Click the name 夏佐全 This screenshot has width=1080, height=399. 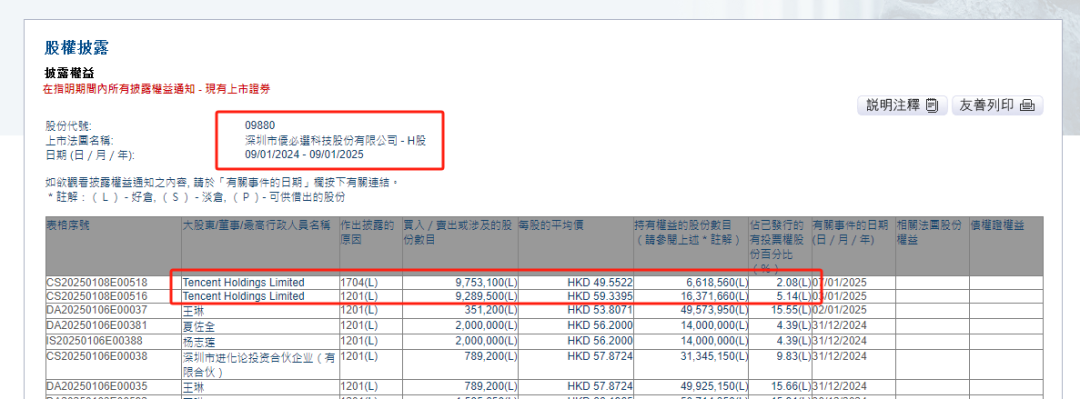pos(198,327)
